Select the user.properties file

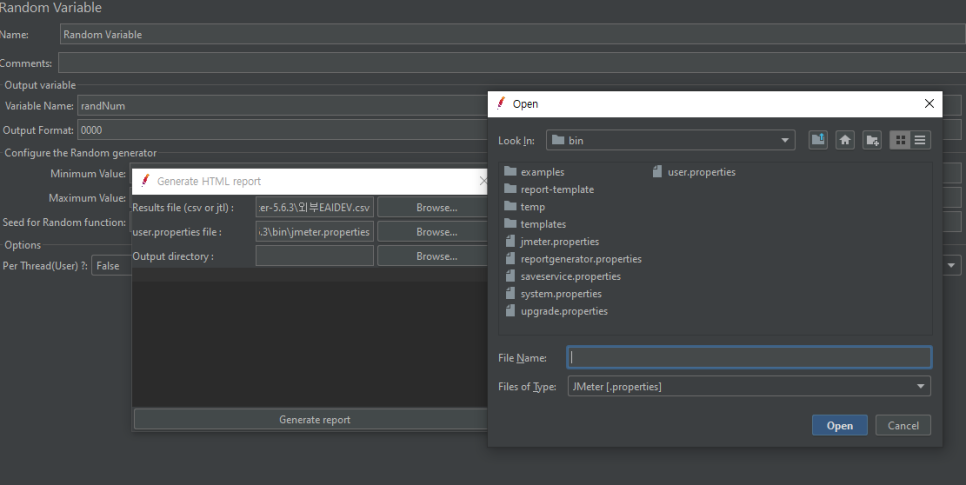[694, 172]
